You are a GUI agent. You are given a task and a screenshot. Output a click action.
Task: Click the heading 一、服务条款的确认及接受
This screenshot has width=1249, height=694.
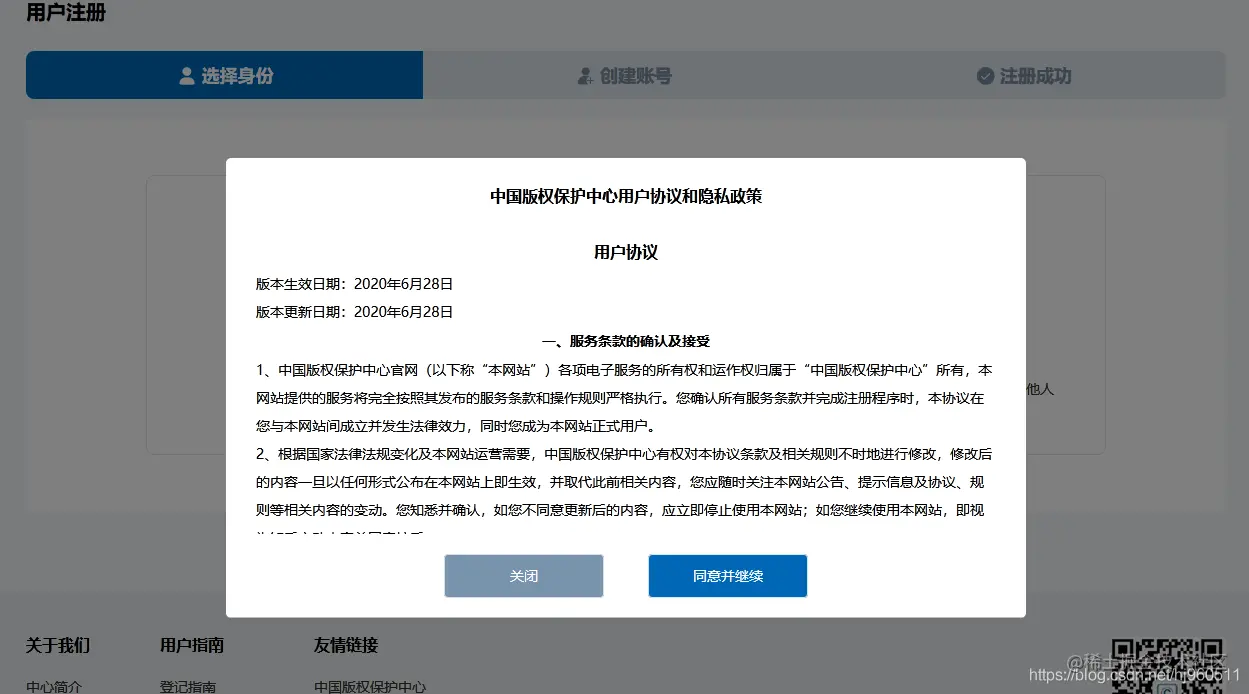click(x=626, y=341)
